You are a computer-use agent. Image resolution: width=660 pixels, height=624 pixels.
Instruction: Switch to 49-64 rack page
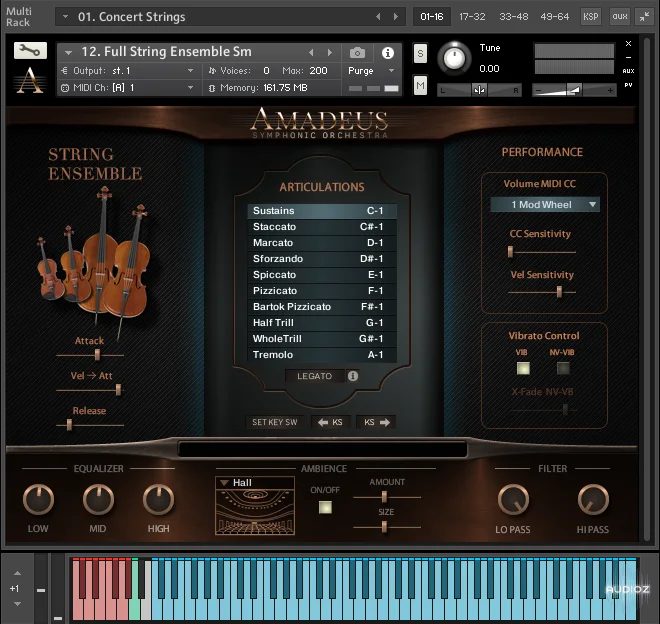[x=554, y=16]
